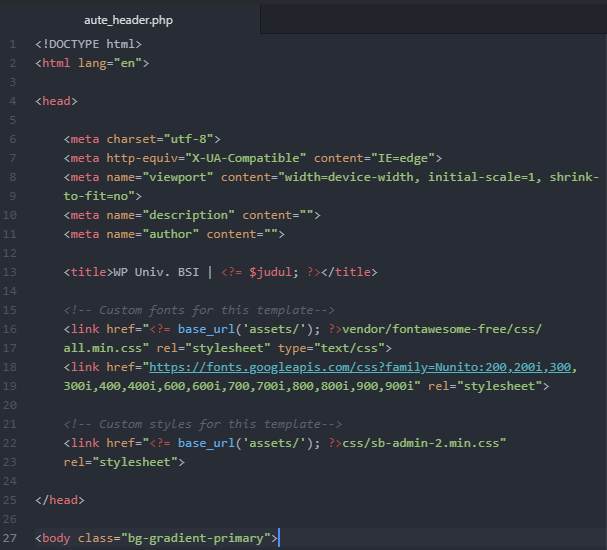Click the 'Custom styles for this template' comment
607x550 pixels.
(x=203, y=424)
